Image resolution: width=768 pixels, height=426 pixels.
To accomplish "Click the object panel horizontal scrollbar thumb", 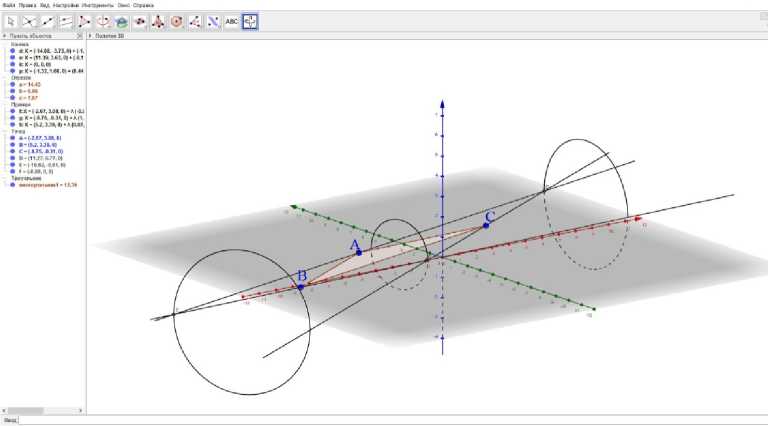I will click(25, 410).
